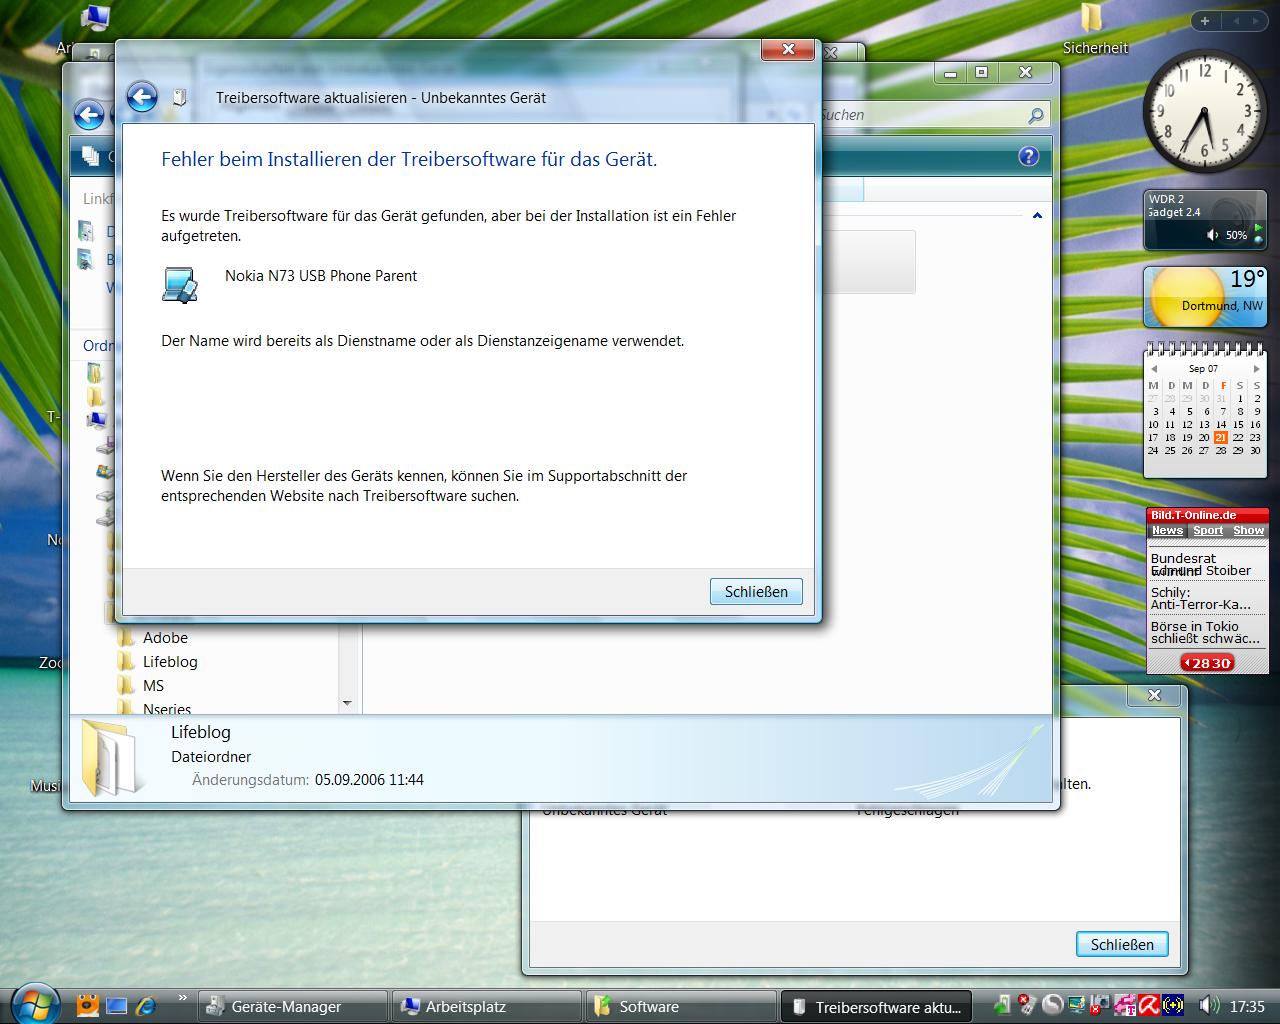Click the Explorer window's back arrow button
Screen dimensions: 1280x1024
89,115
